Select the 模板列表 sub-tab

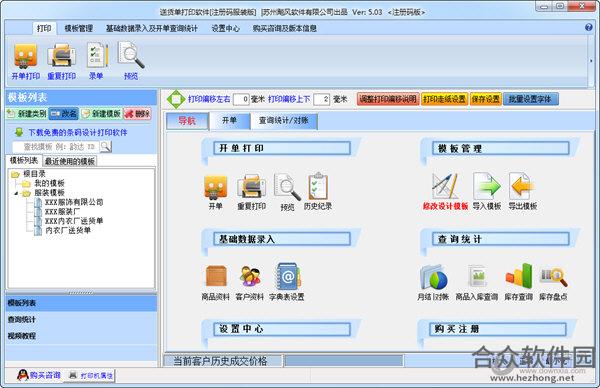pyautogui.click(x=24, y=161)
